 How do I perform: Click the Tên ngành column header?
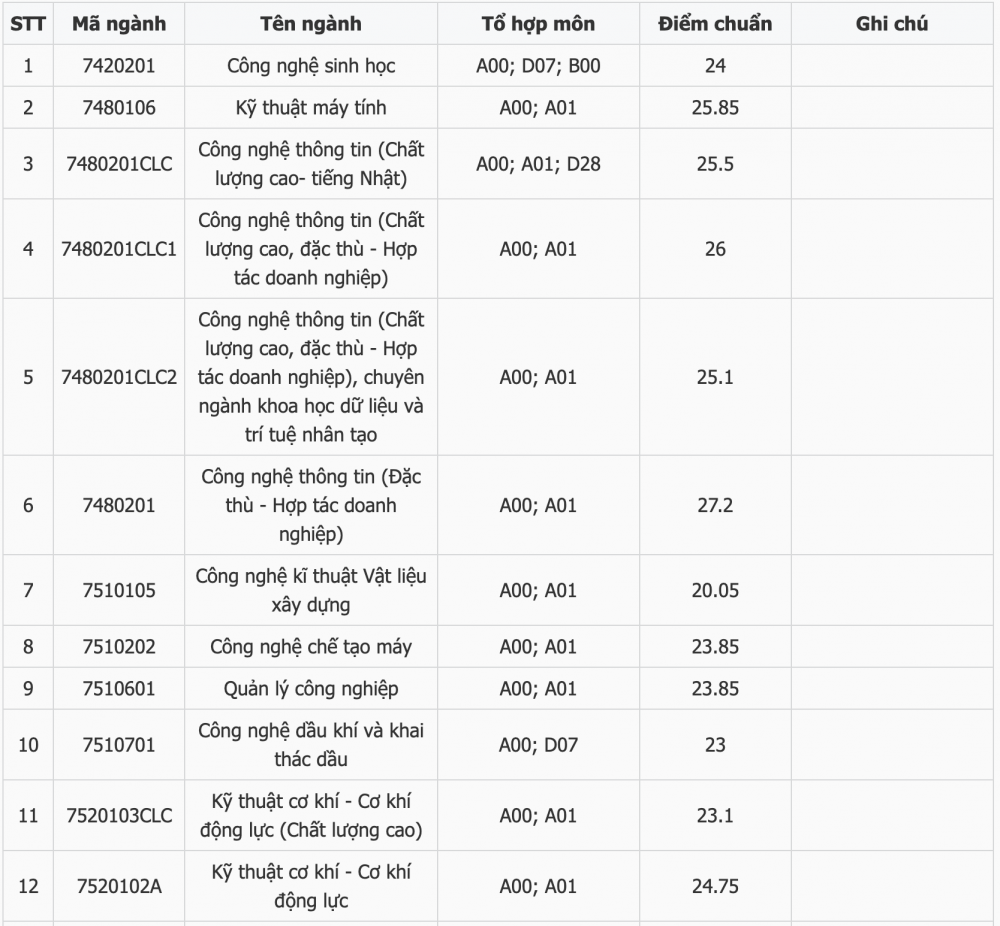tap(311, 24)
